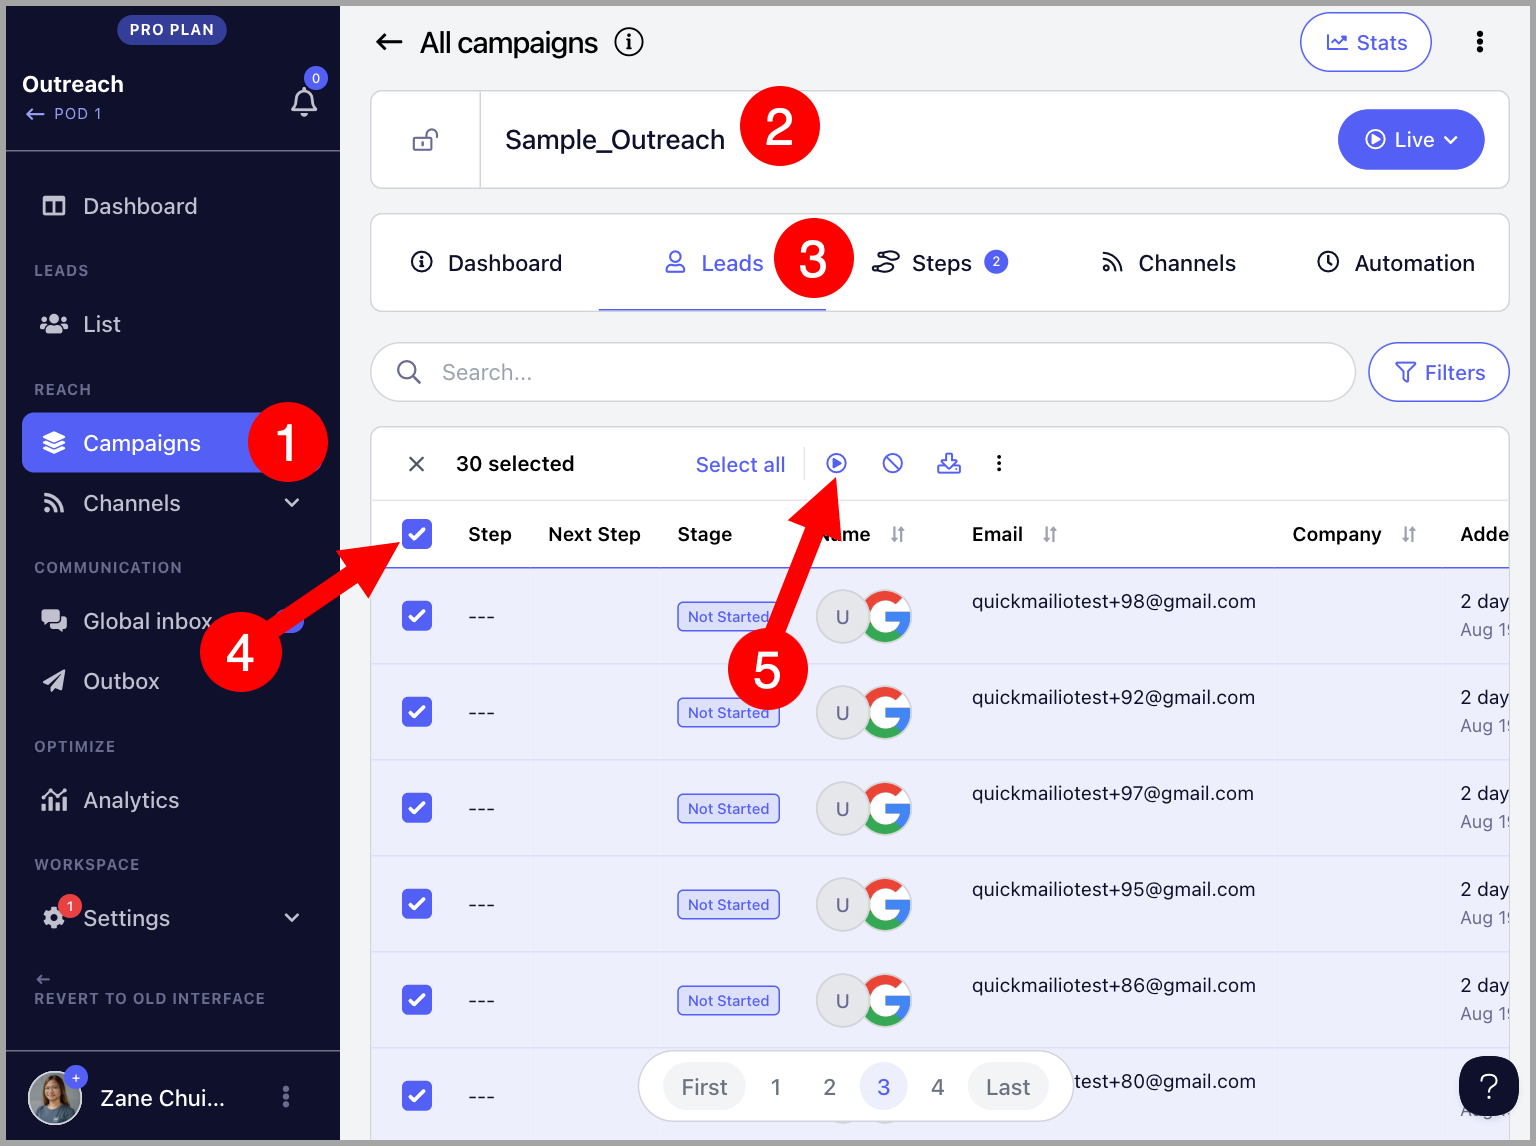Image resolution: width=1536 pixels, height=1146 pixels.
Task: Toggle the header select-all checkbox
Action: tap(417, 534)
